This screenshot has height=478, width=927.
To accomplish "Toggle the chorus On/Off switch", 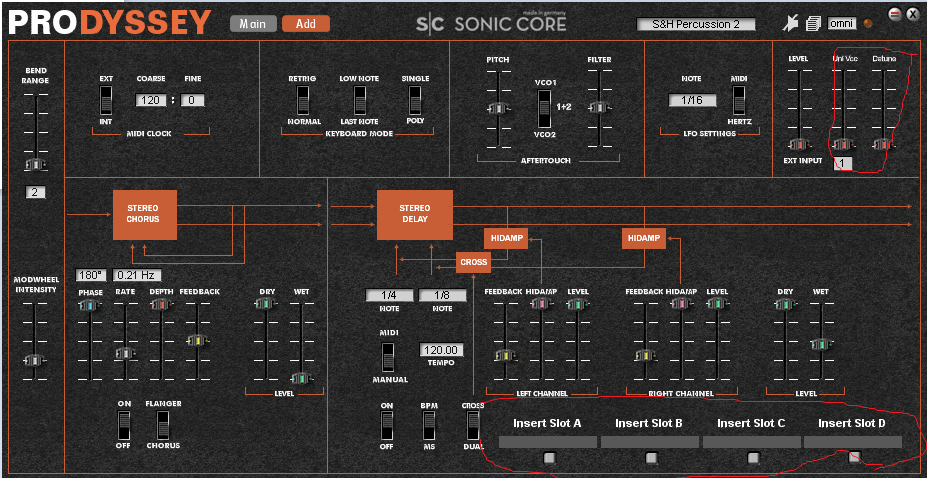I will click(x=124, y=423).
